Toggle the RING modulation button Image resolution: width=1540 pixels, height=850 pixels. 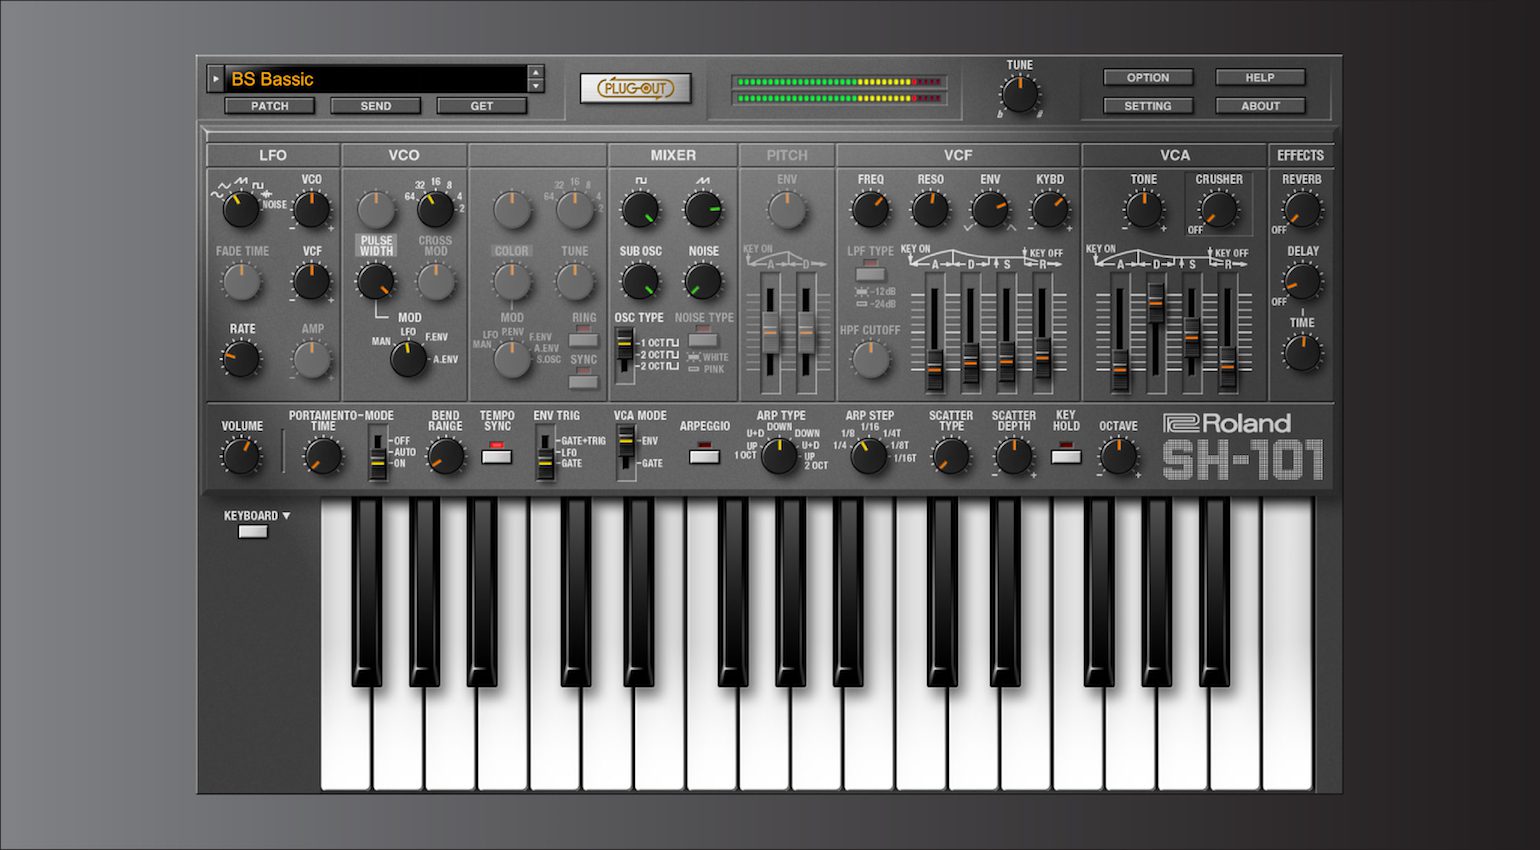pyautogui.click(x=583, y=340)
